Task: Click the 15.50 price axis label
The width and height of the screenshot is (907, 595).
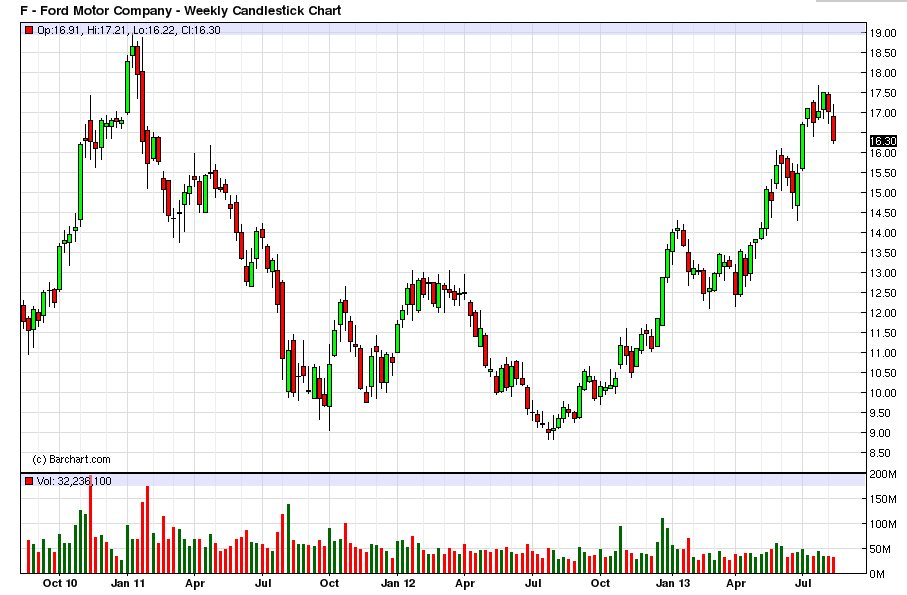Action: 883,173
